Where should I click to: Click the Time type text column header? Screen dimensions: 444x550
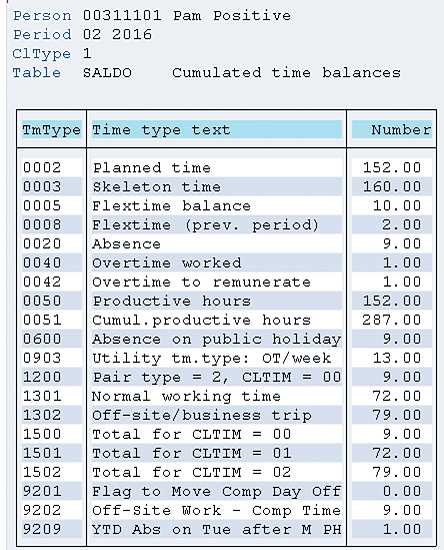tap(216, 130)
